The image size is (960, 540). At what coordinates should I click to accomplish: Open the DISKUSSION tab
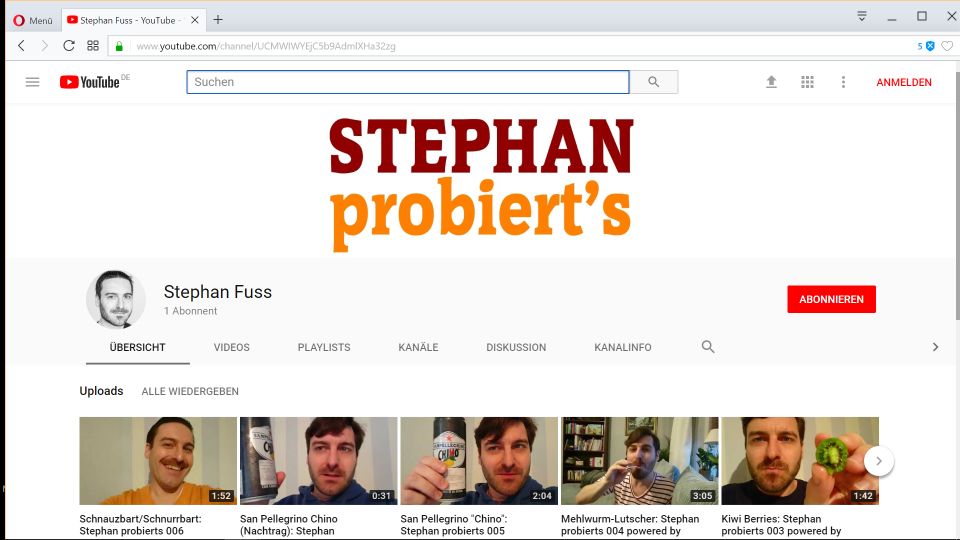click(x=516, y=347)
